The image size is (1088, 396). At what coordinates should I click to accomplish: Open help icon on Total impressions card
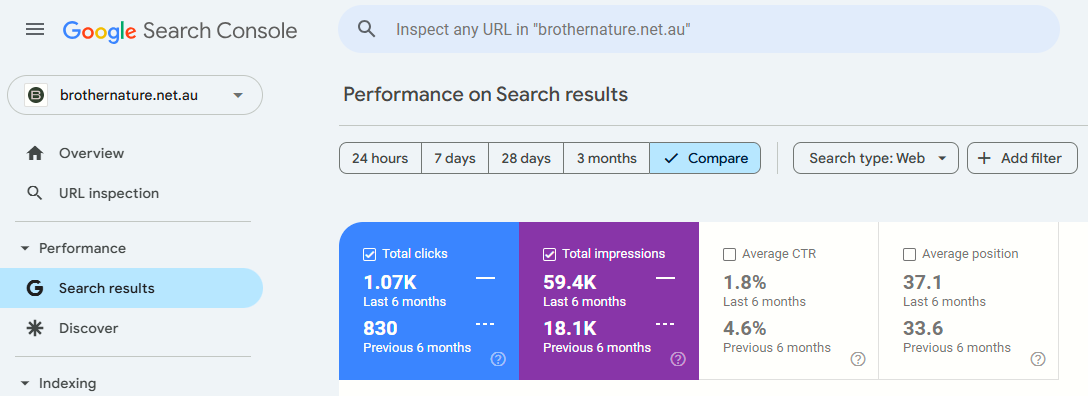click(678, 359)
